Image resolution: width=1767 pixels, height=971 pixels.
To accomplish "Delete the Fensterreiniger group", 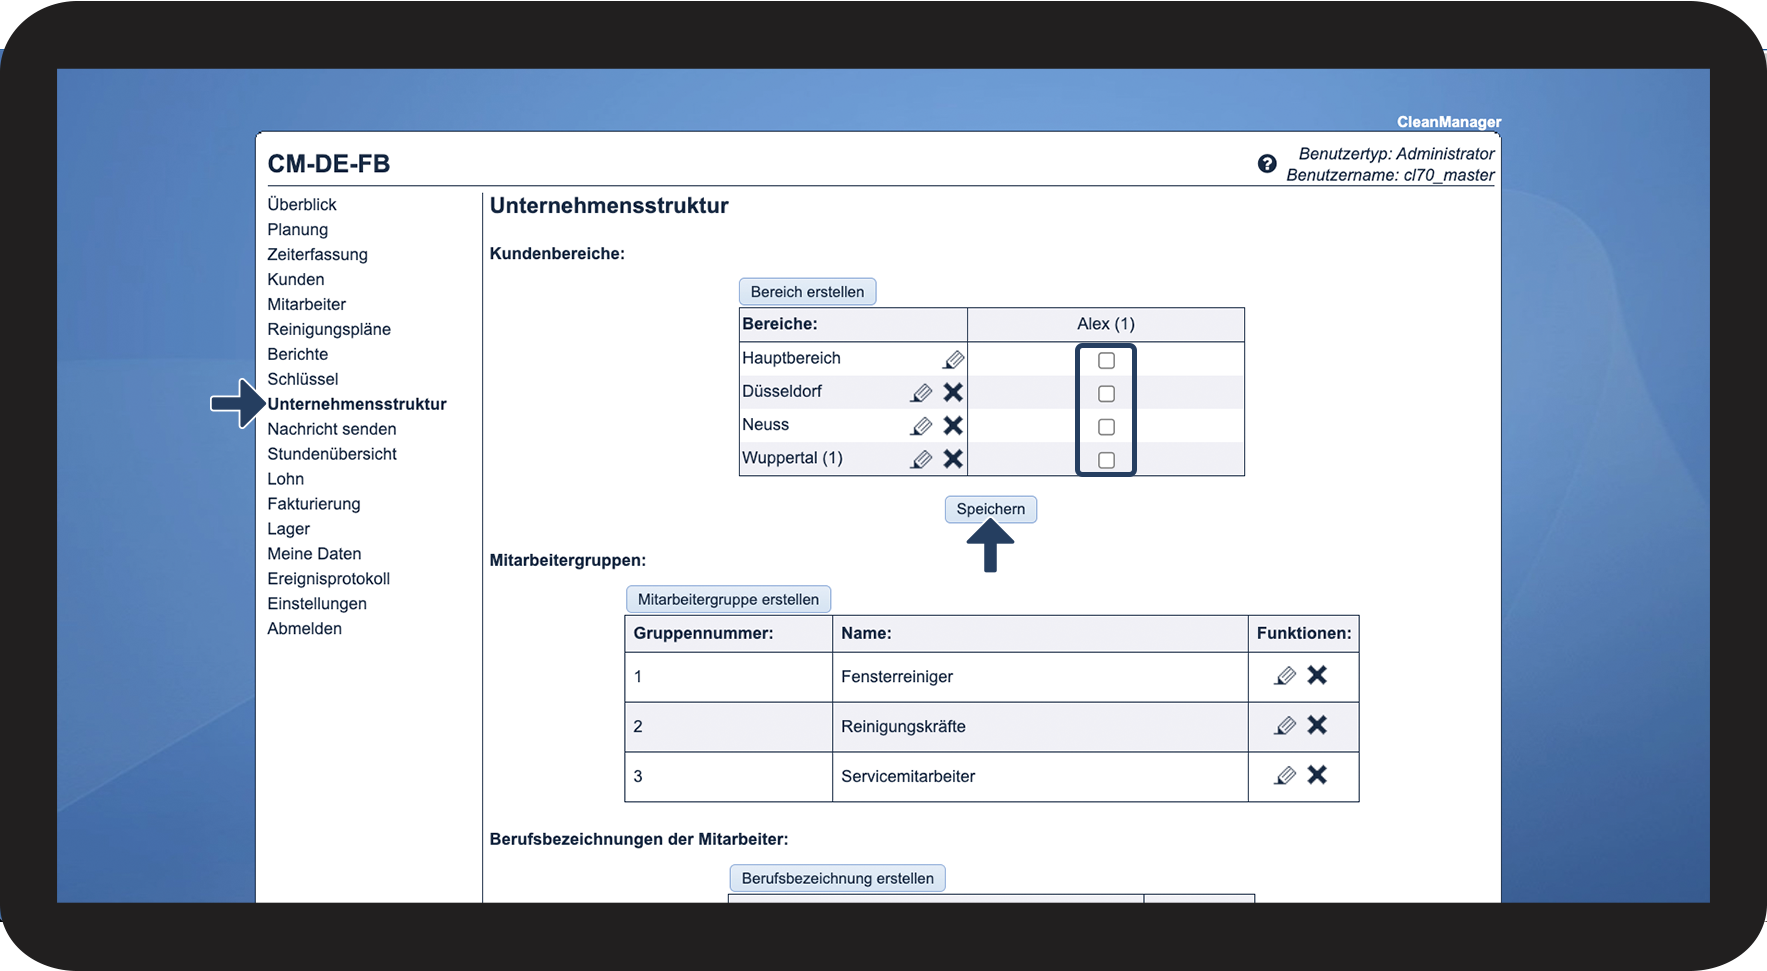I will pyautogui.click(x=1317, y=675).
